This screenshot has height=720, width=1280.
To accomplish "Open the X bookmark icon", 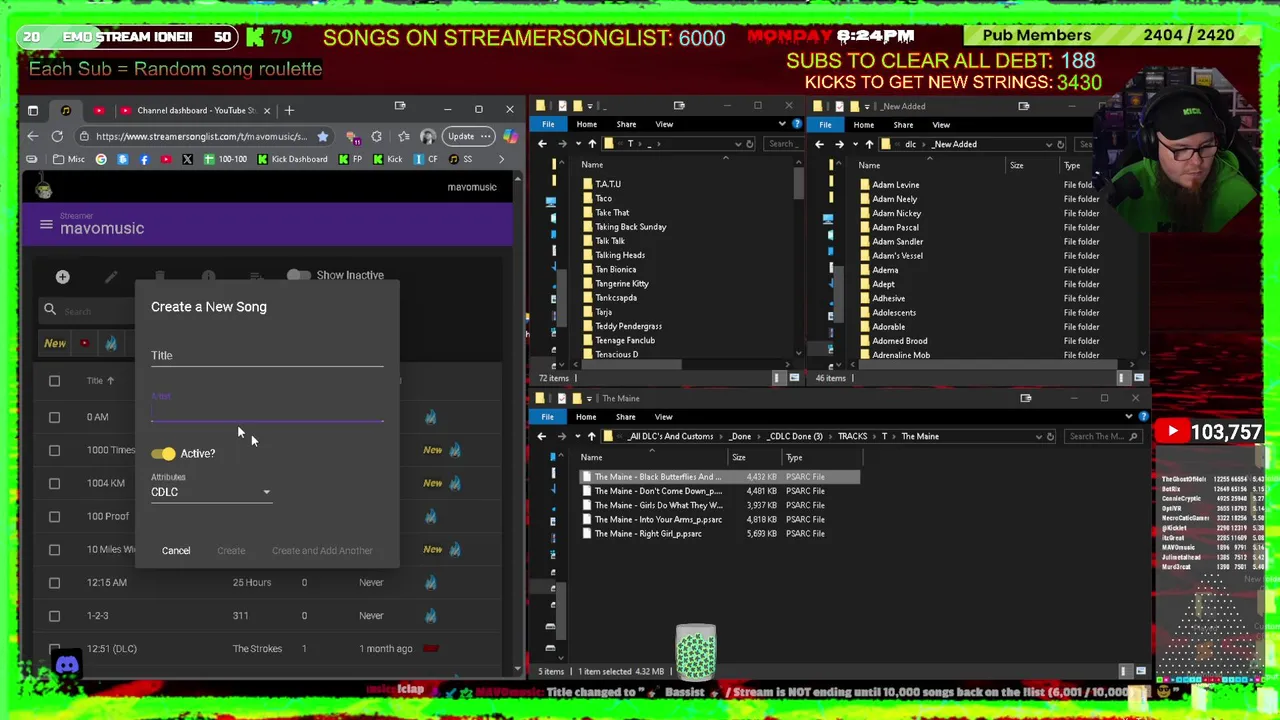I will coord(187,159).
